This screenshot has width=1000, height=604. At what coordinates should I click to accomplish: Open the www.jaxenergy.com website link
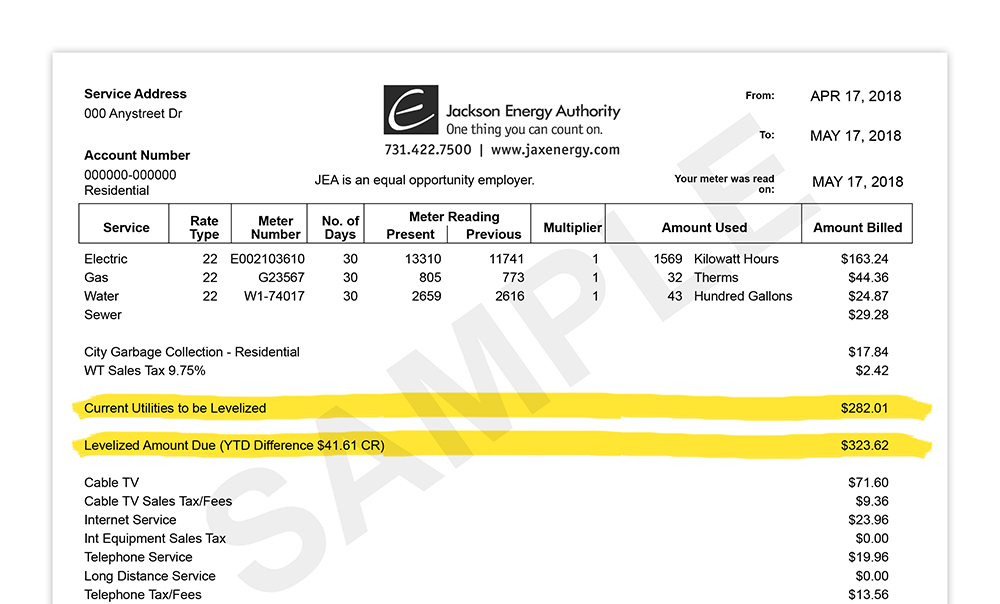pos(555,150)
